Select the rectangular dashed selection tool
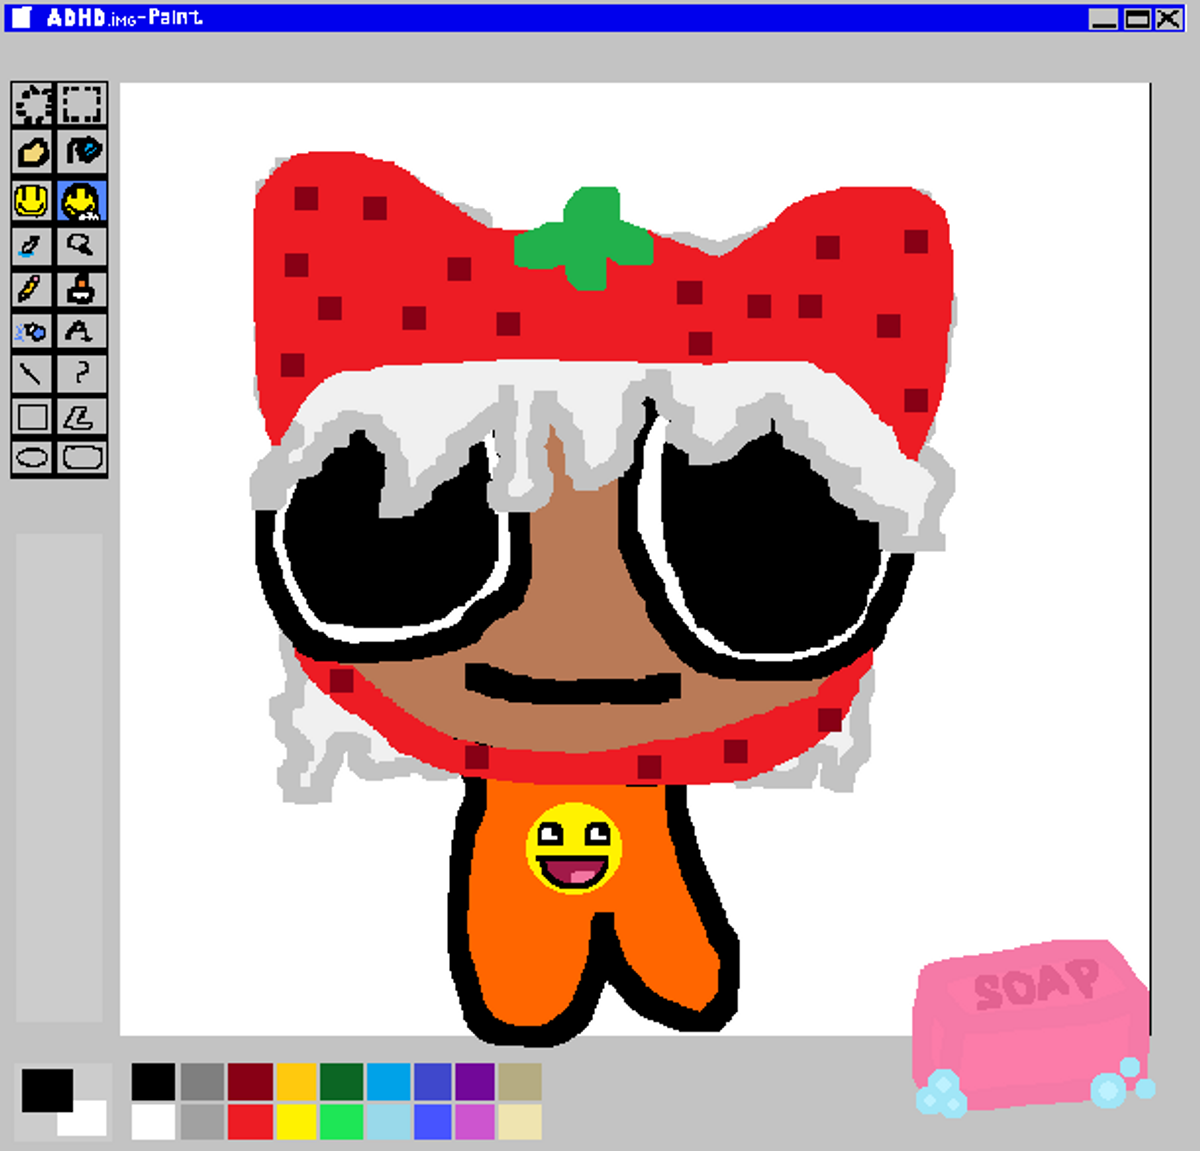Viewport: 1200px width, 1151px height. click(82, 104)
